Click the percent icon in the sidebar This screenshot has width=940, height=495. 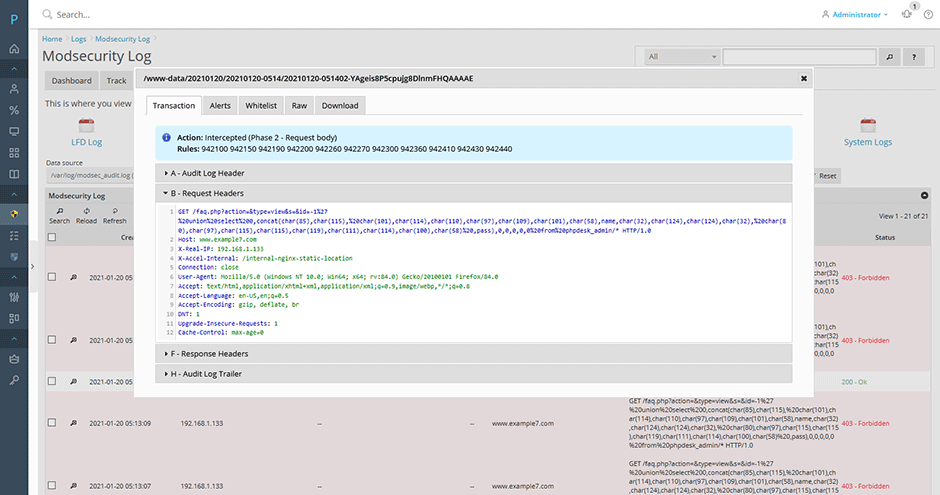tap(14, 110)
